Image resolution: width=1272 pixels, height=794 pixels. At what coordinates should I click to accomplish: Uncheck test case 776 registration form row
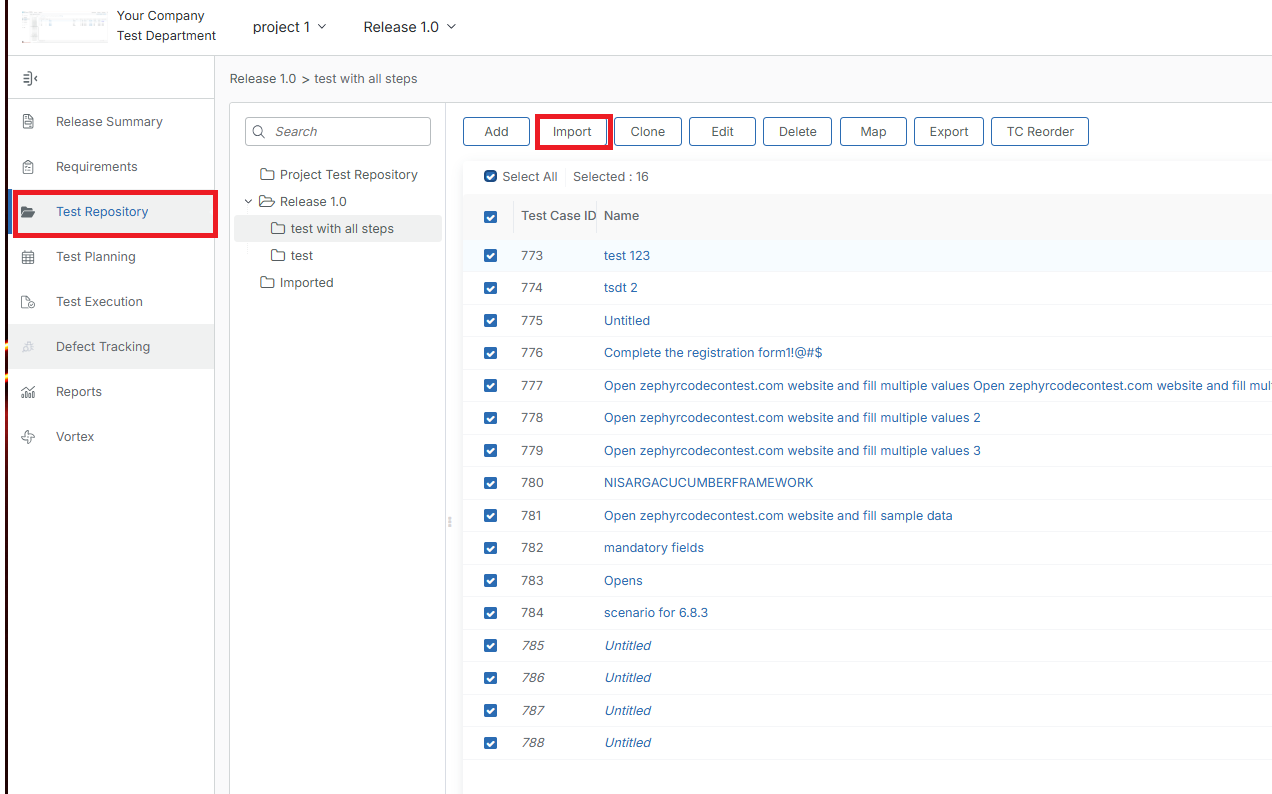[x=490, y=353]
